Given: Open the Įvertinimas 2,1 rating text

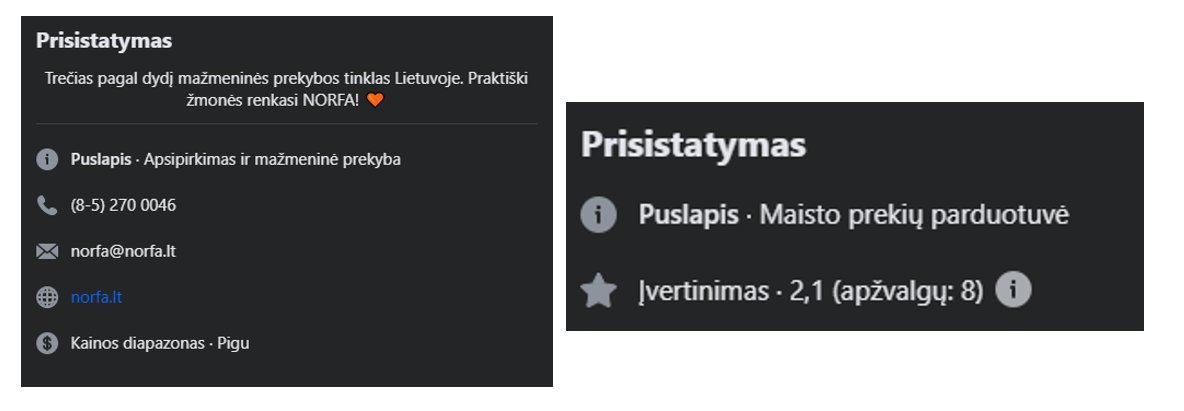Looking at the screenshot, I should (811, 291).
